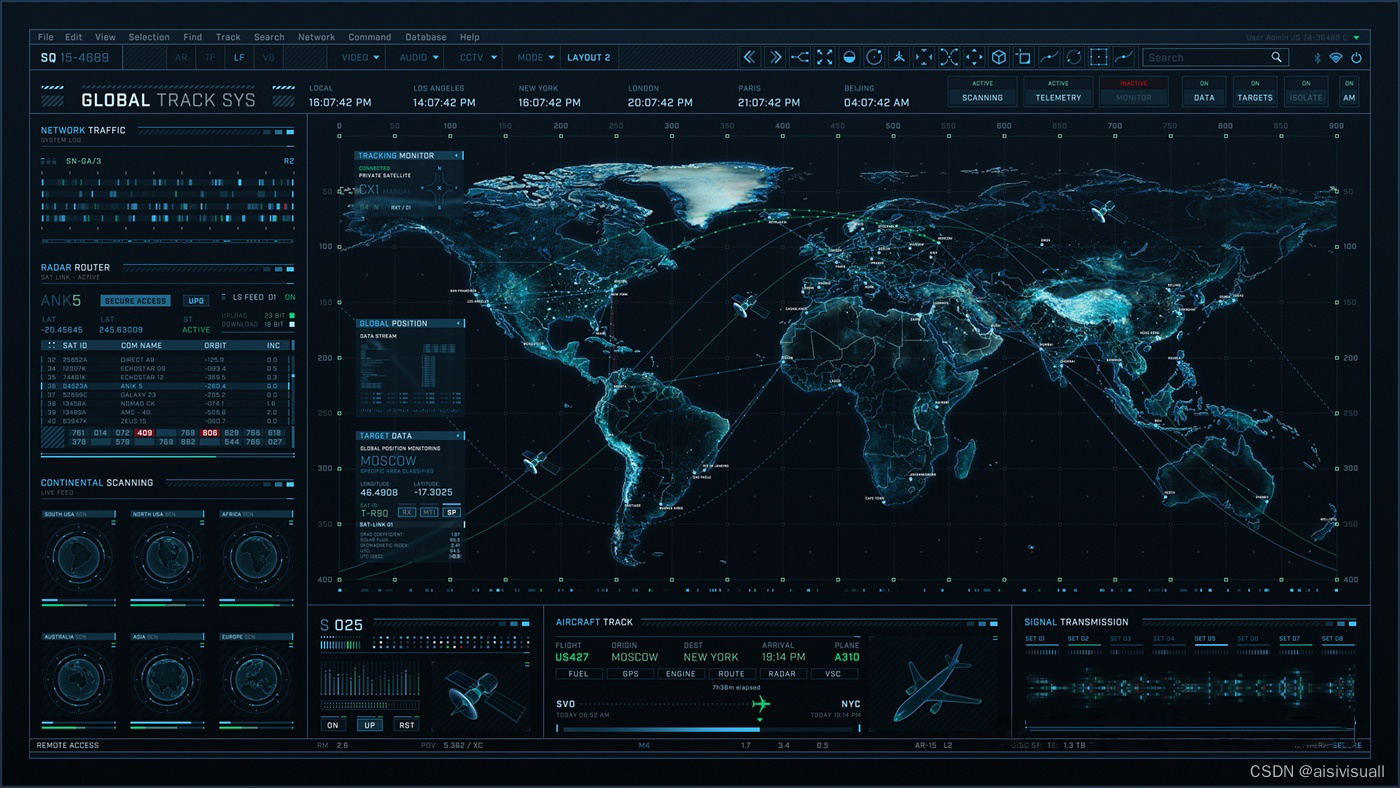
Task: Select the crossing paths shuffle icon
Action: pos(949,57)
